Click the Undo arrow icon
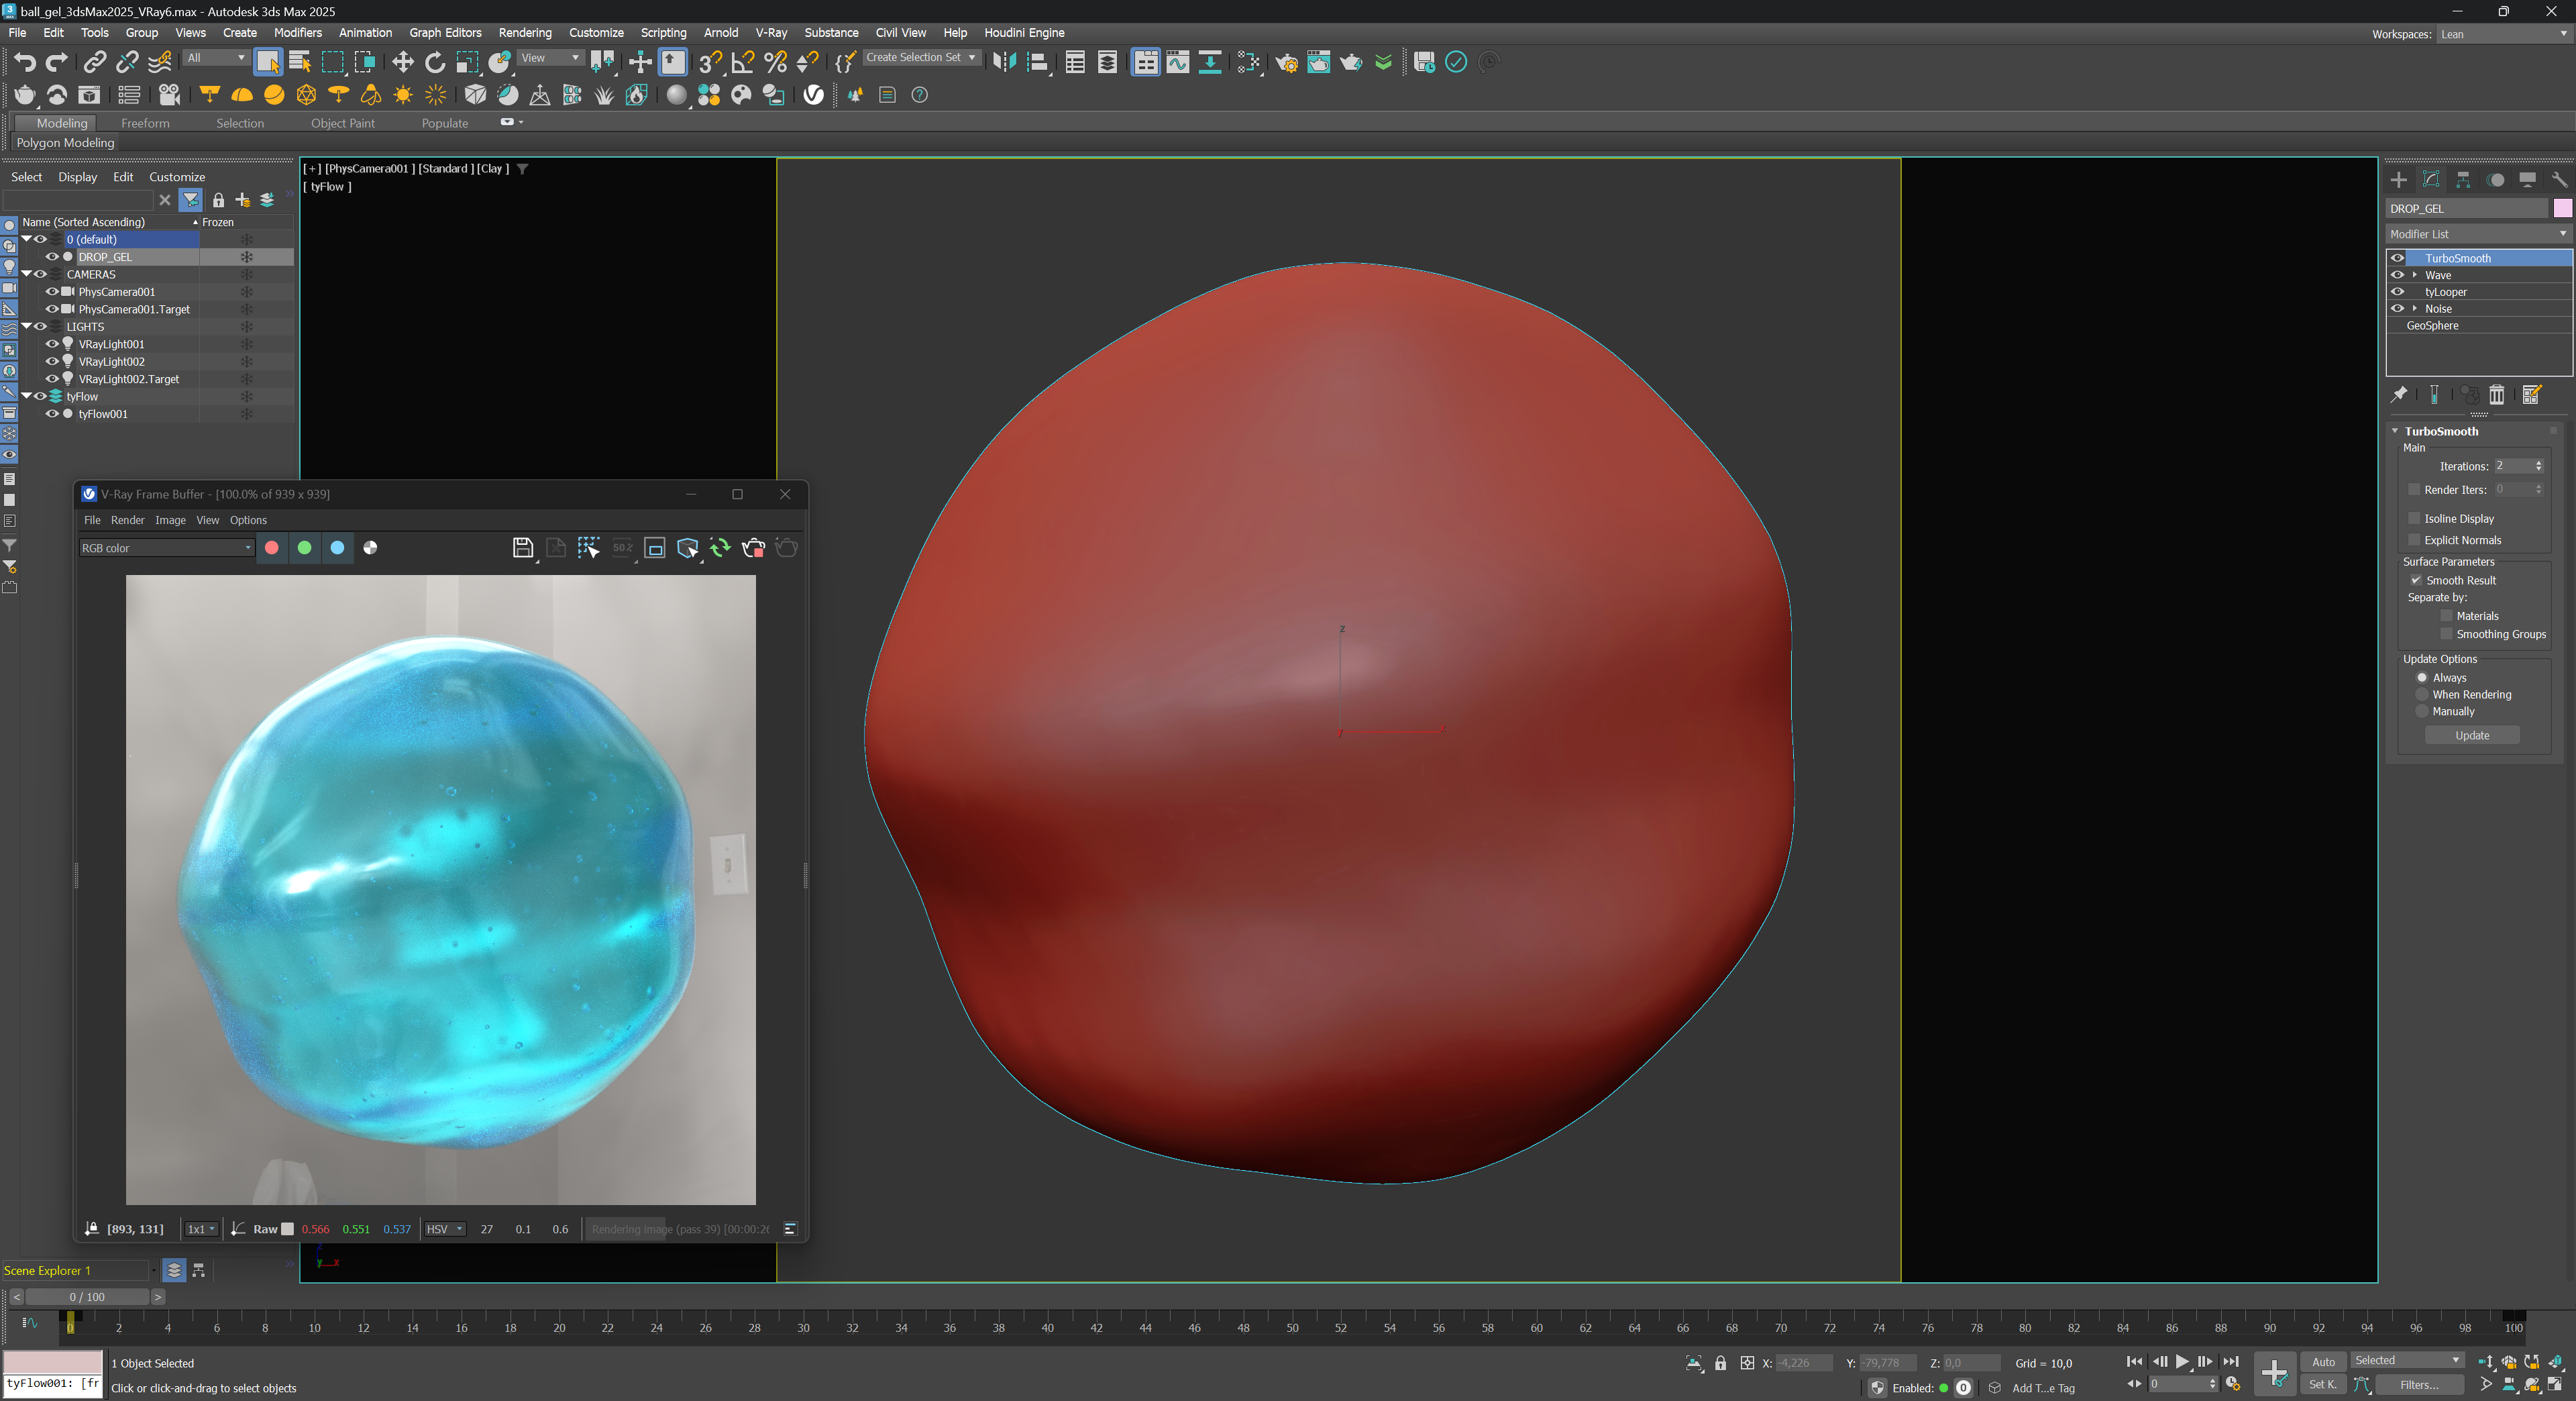The height and width of the screenshot is (1401, 2576). 24,62
